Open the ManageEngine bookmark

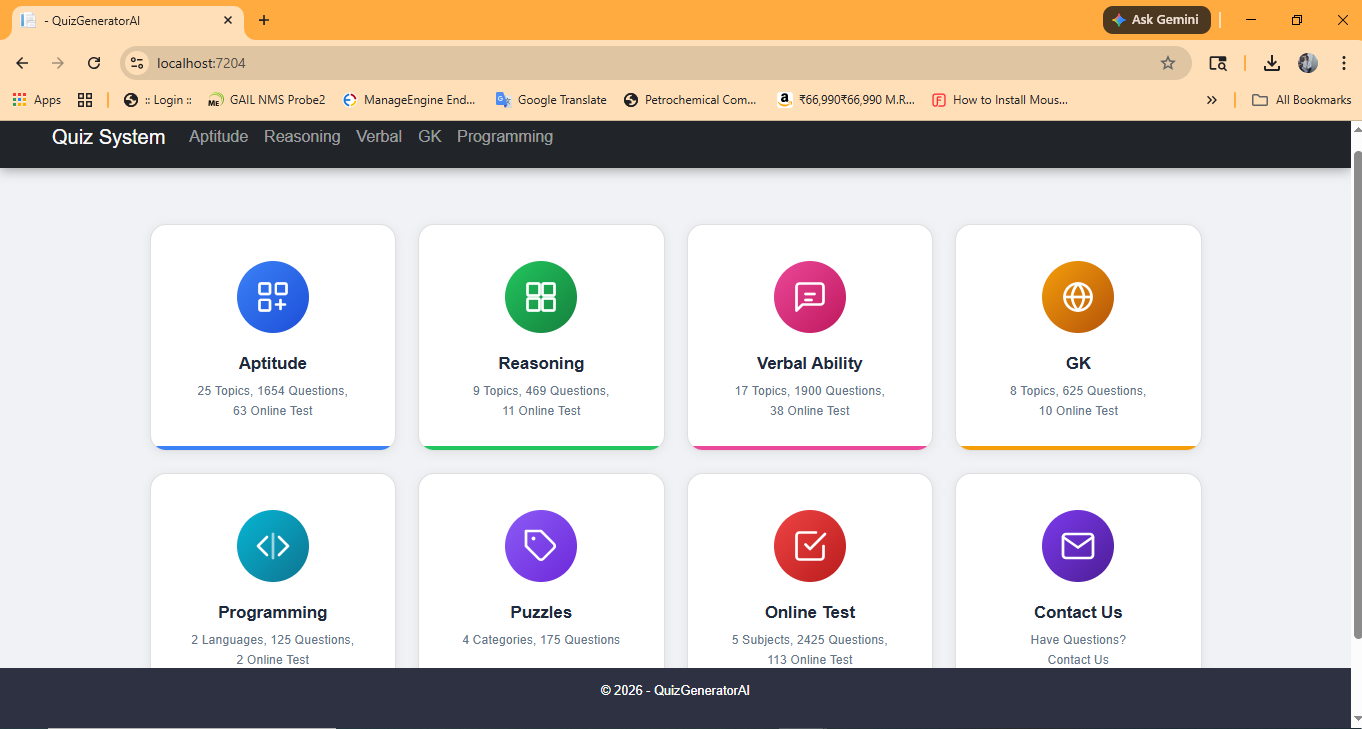(409, 100)
